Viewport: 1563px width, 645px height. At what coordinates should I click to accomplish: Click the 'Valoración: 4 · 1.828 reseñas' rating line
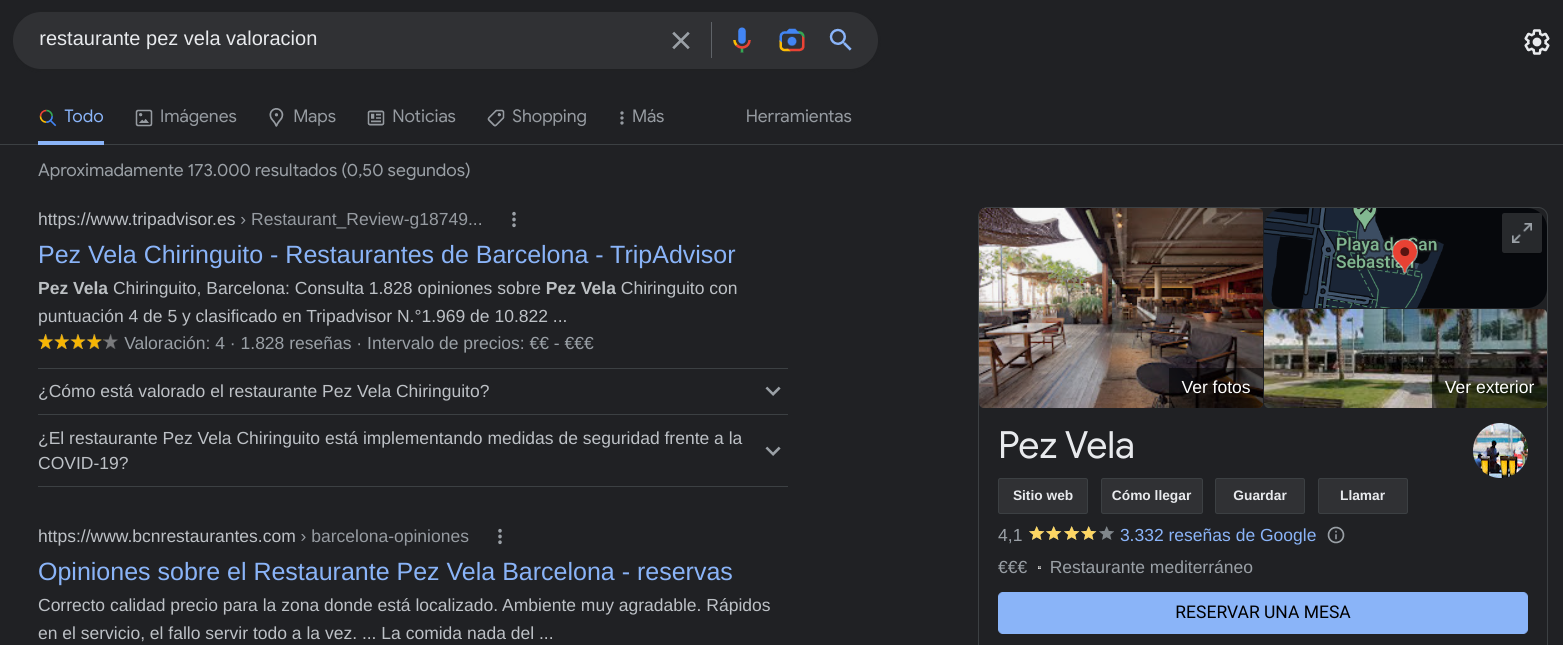click(316, 343)
